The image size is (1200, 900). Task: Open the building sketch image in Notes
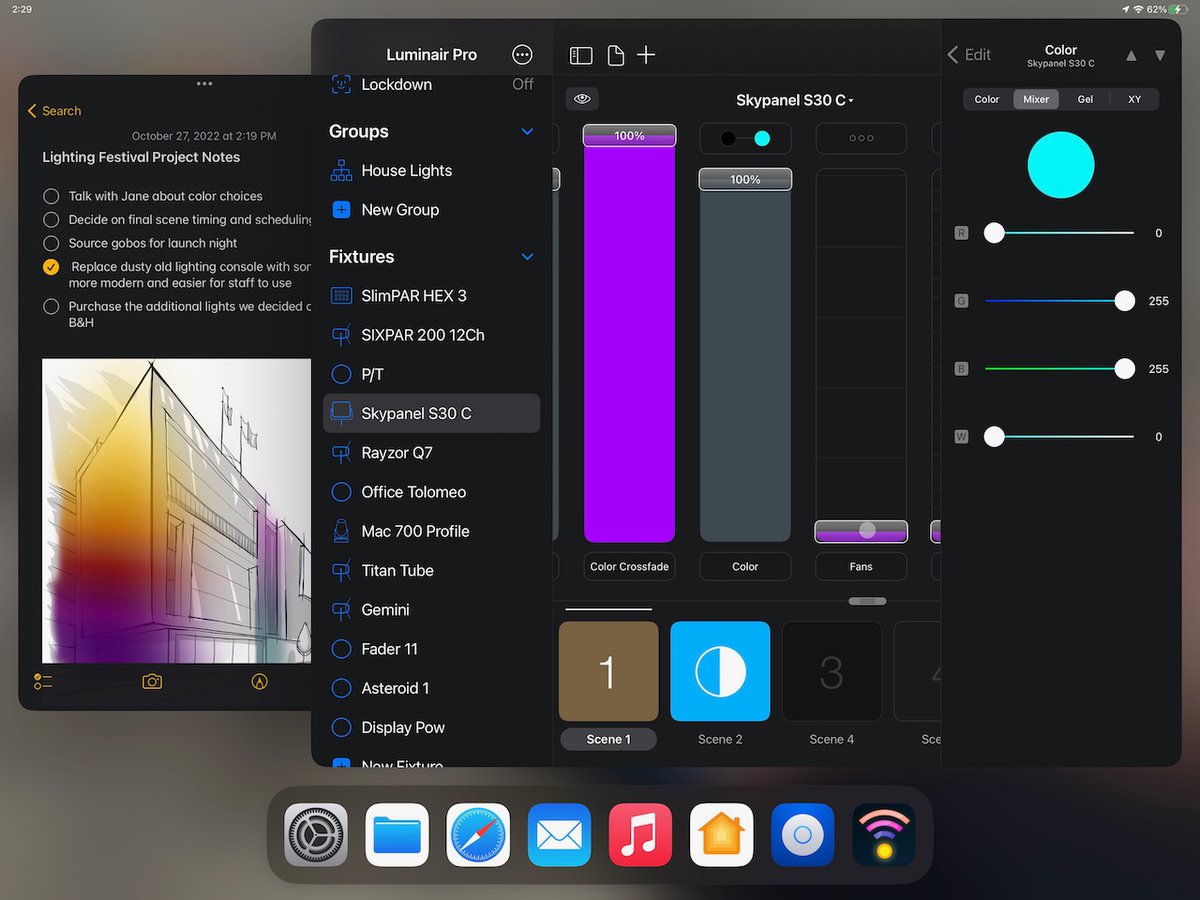click(177, 510)
